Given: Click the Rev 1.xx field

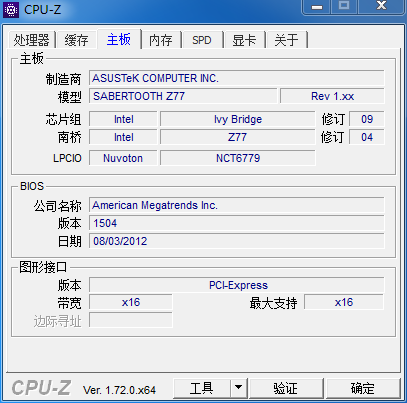Looking at the screenshot, I should (332, 96).
